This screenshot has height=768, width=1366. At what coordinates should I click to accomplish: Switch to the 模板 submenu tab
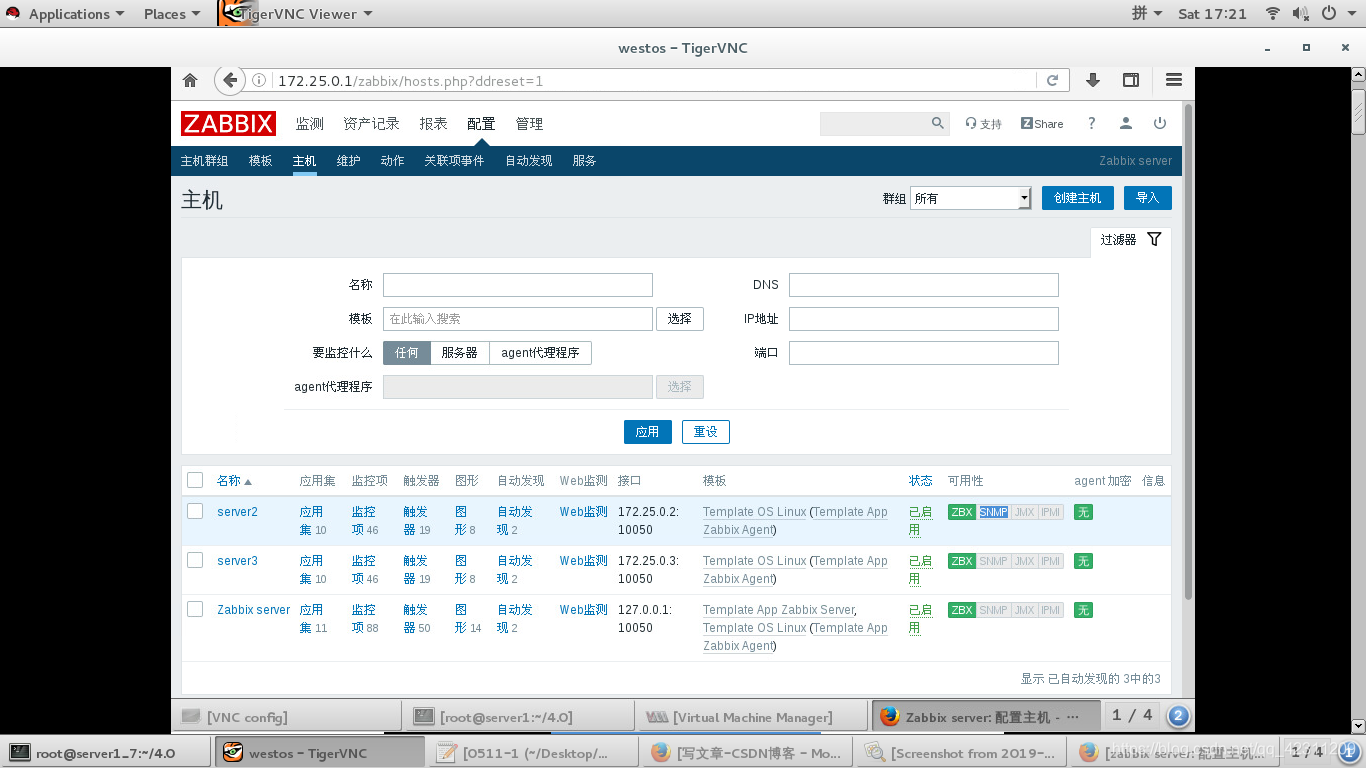260,161
